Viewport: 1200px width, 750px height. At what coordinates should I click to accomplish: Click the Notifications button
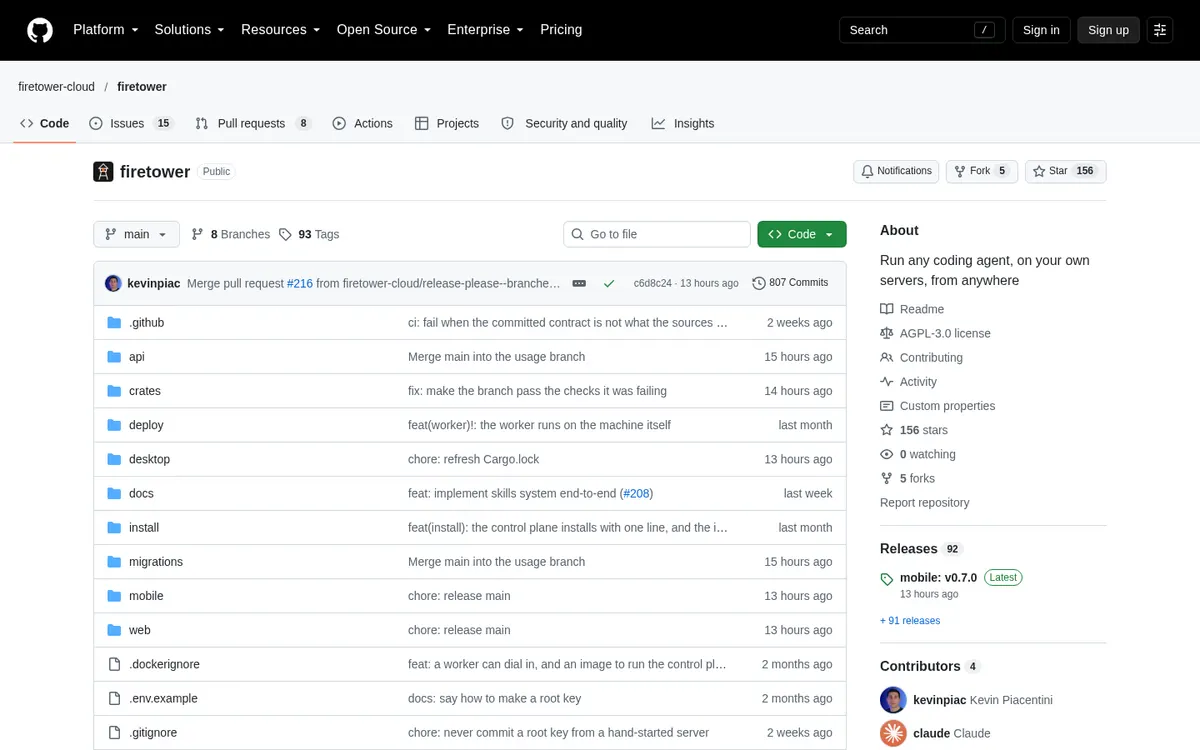[x=896, y=171]
